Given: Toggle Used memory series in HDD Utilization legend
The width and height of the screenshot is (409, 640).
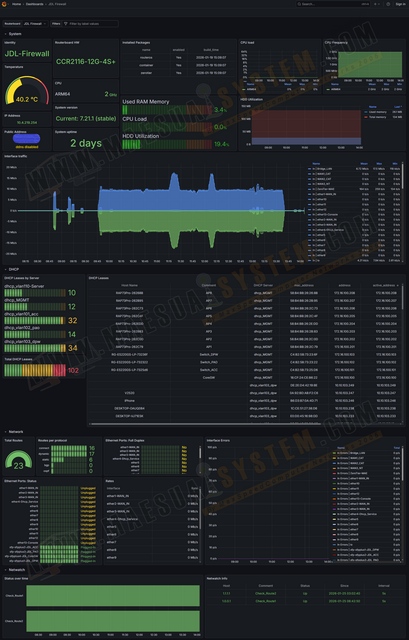Looking at the screenshot, I should 378,112.
